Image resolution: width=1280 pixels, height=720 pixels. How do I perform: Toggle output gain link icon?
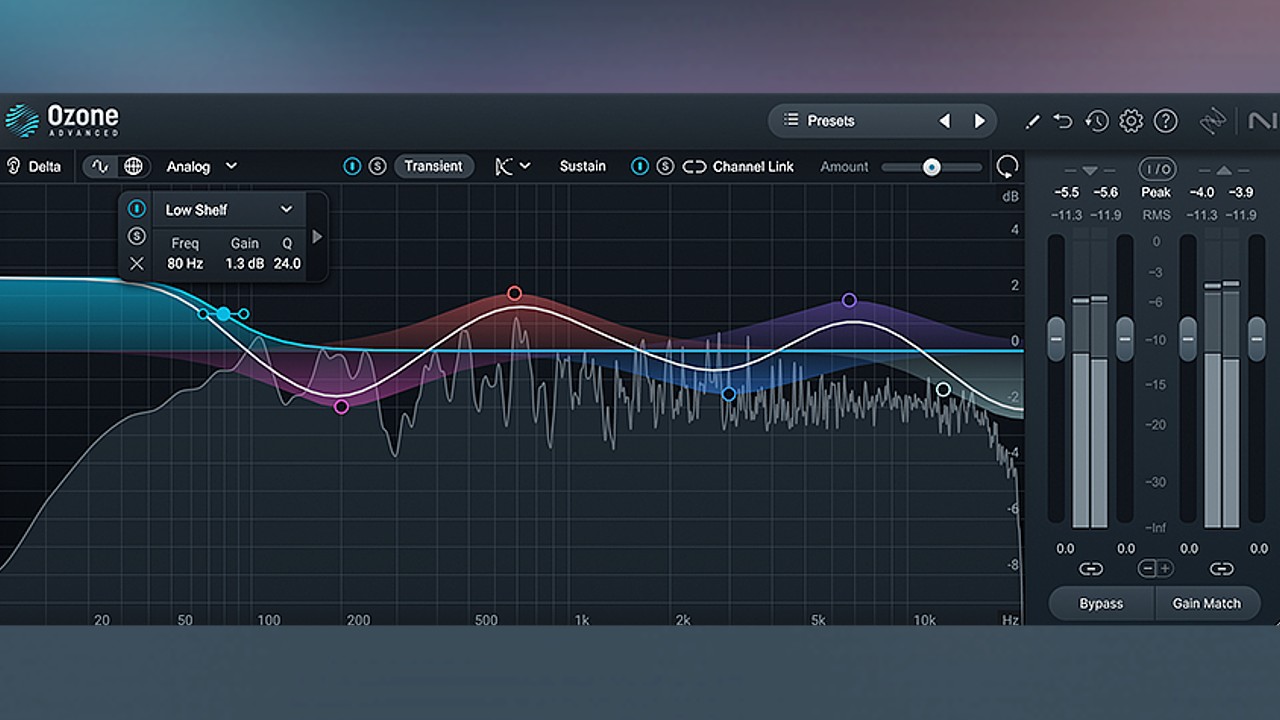(x=1222, y=569)
